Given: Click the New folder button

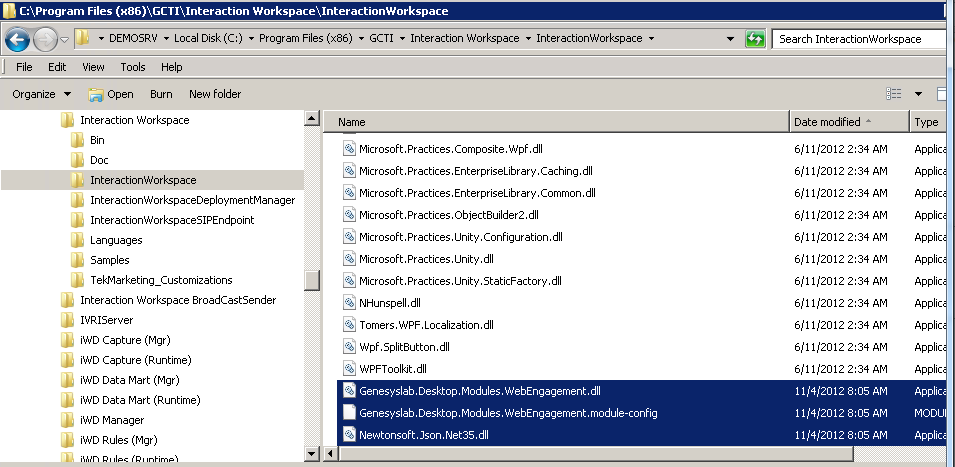Looking at the screenshot, I should point(215,94).
